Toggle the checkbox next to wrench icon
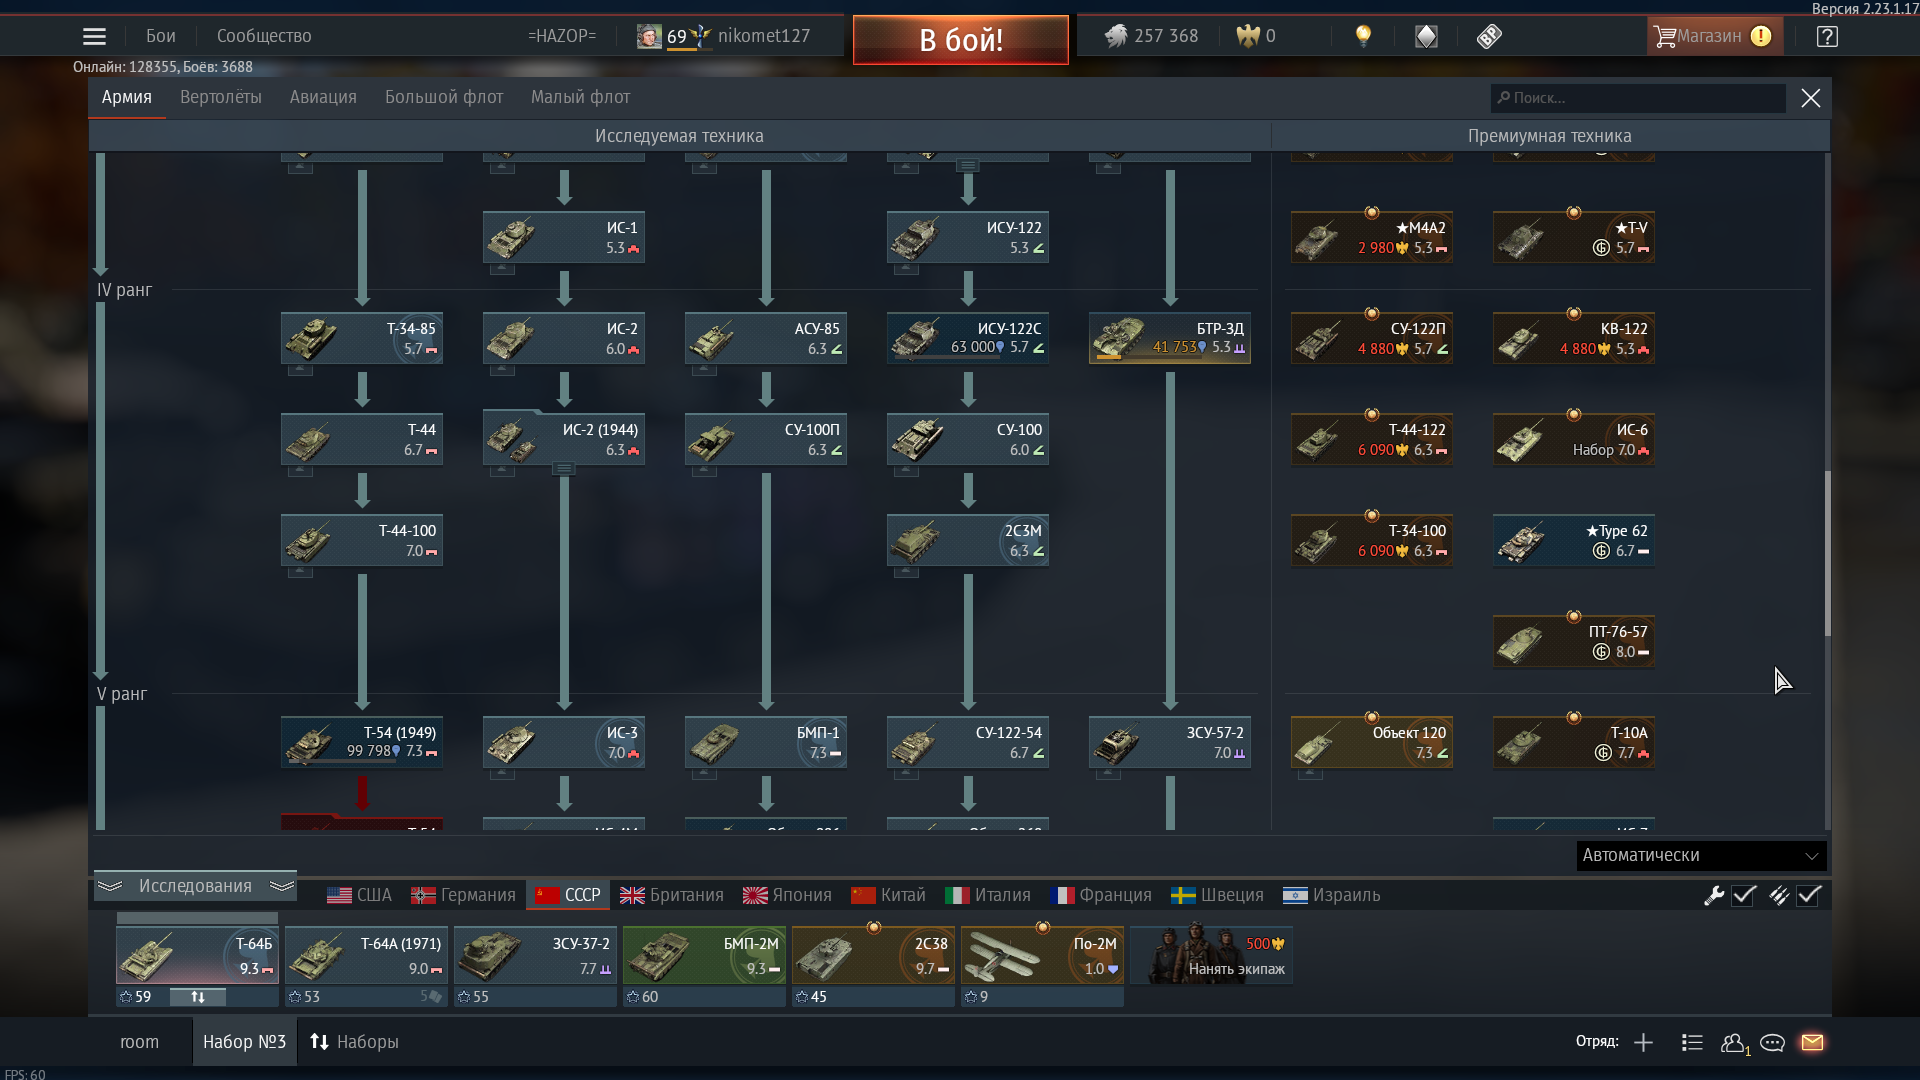This screenshot has height=1080, width=1920. 1744,896
